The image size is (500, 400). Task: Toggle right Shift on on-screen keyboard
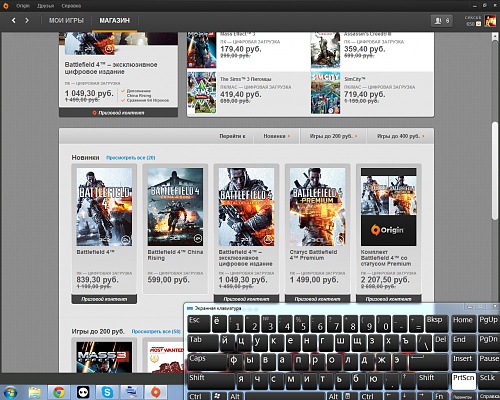coord(432,381)
